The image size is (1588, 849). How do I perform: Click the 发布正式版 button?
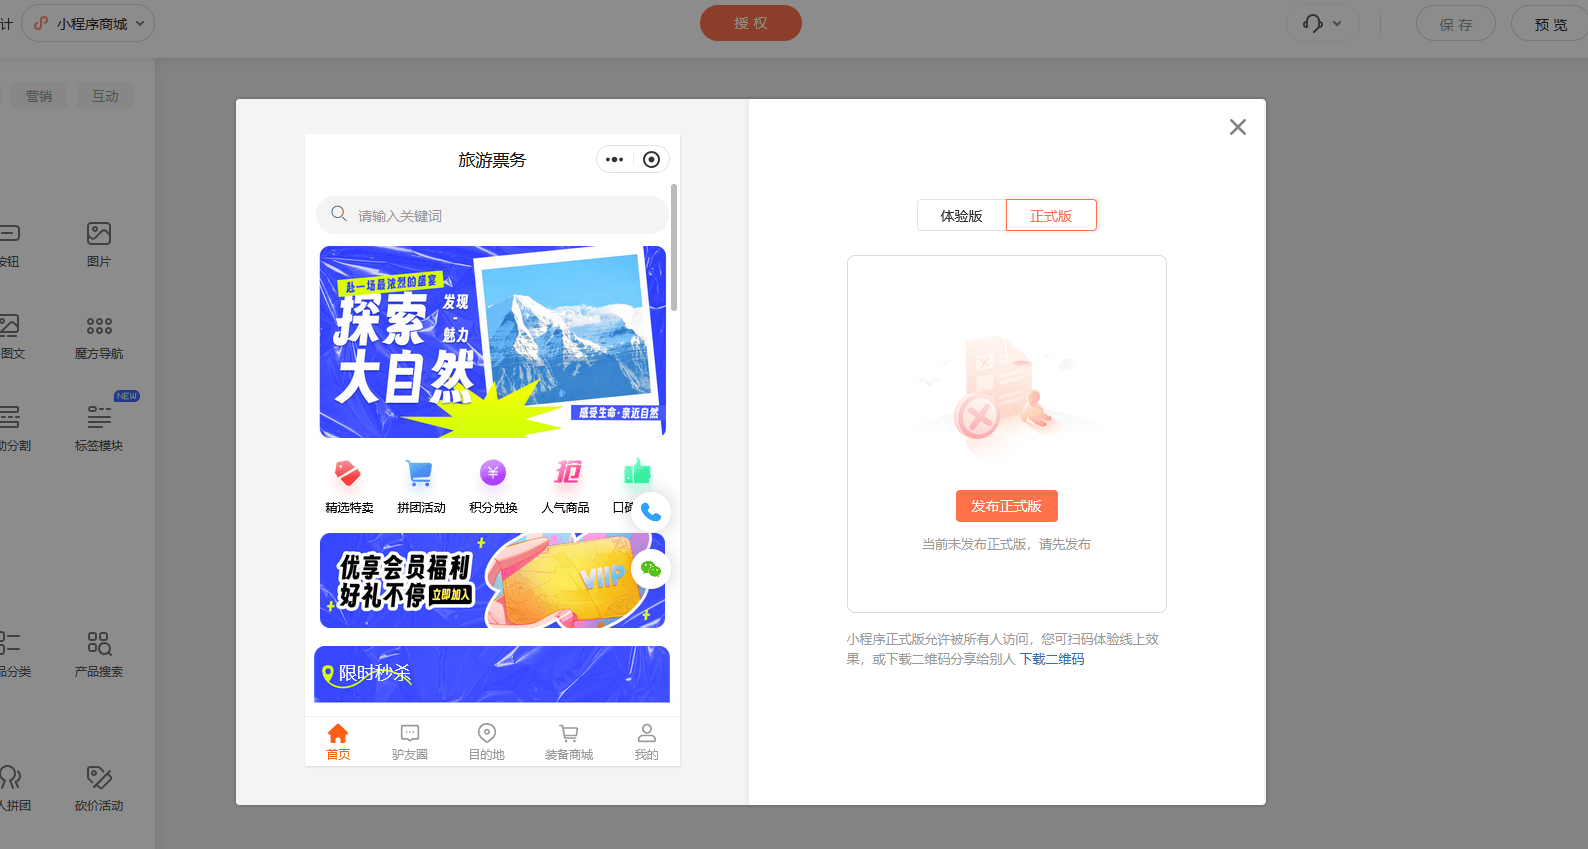pyautogui.click(x=1006, y=506)
